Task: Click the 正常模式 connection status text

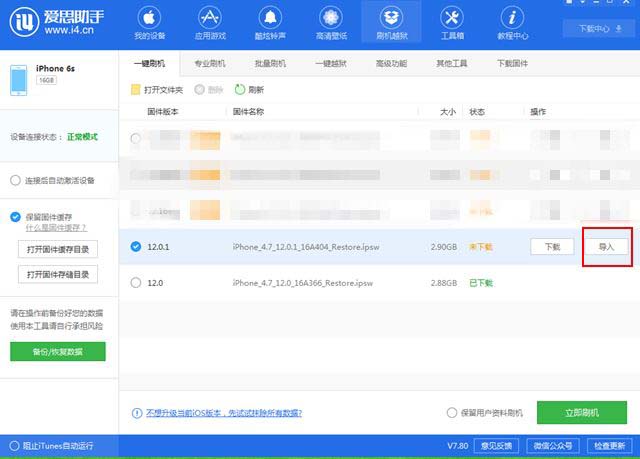Action: point(82,137)
